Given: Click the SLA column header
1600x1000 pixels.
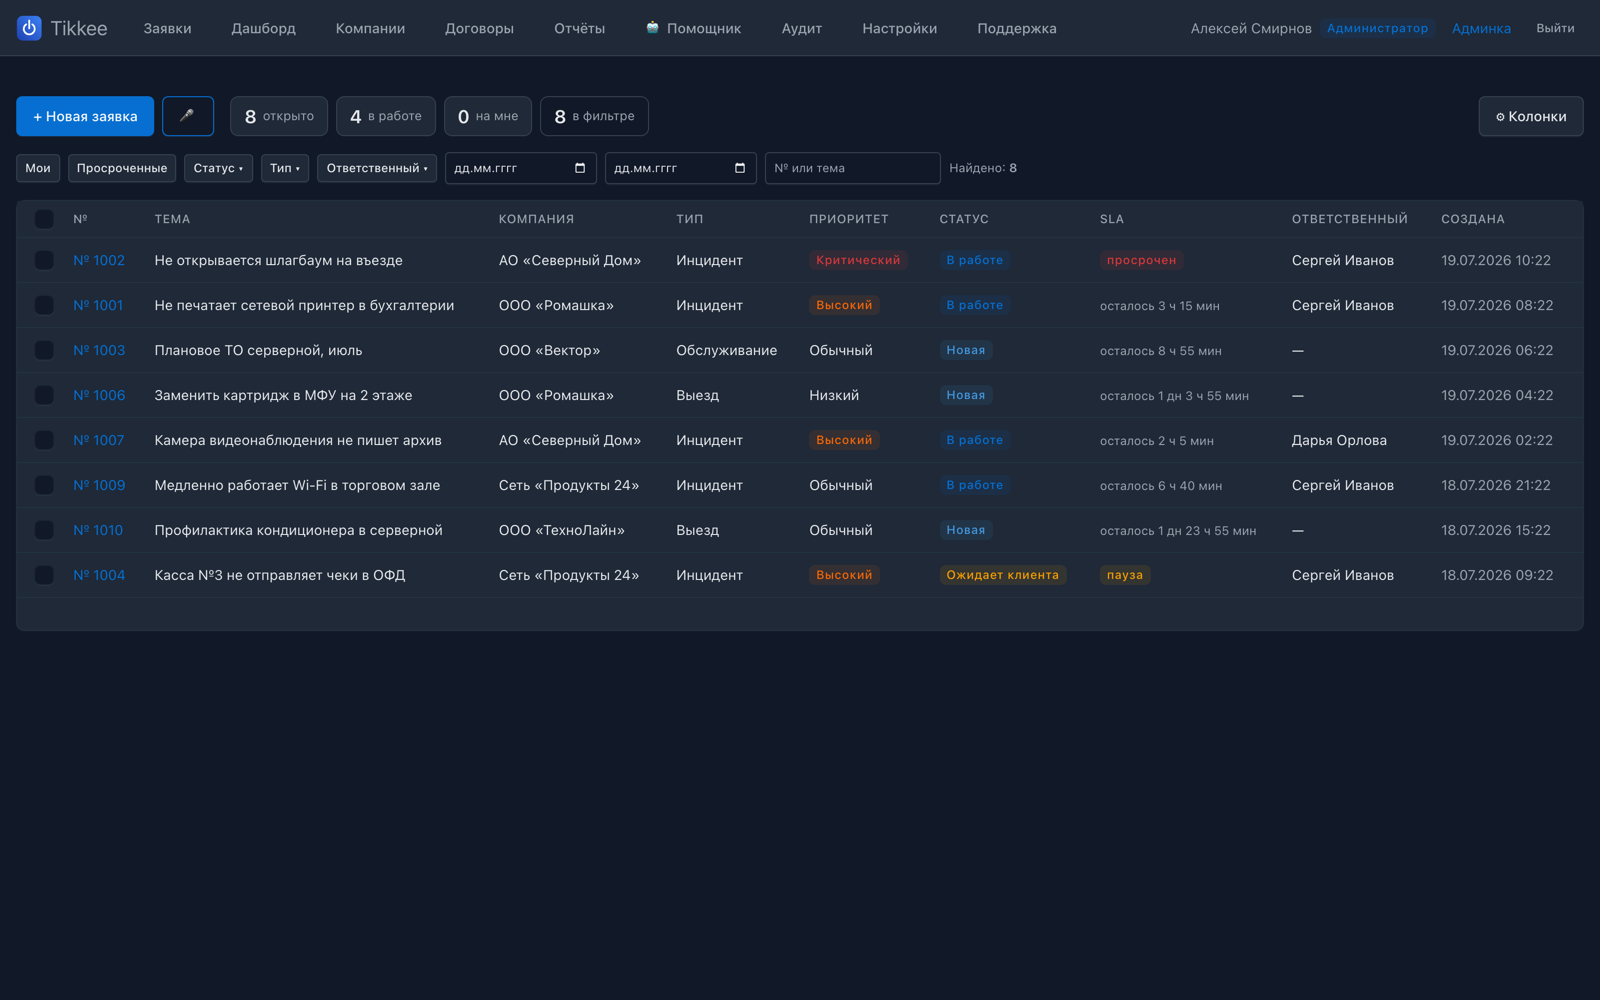Looking at the screenshot, I should tap(1112, 219).
